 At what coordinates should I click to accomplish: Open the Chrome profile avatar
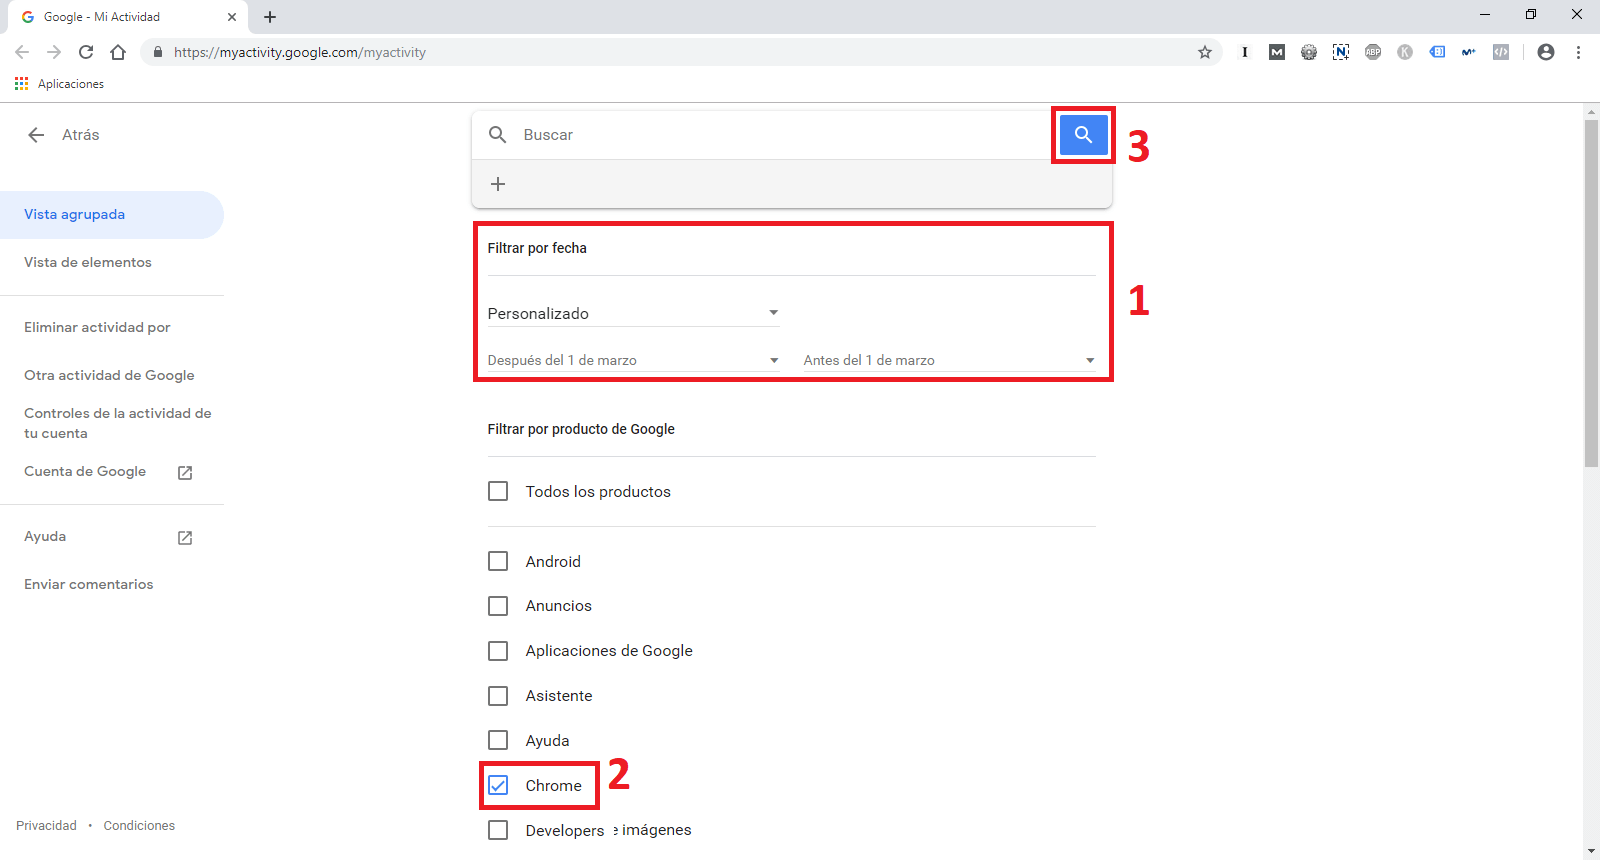tap(1546, 52)
